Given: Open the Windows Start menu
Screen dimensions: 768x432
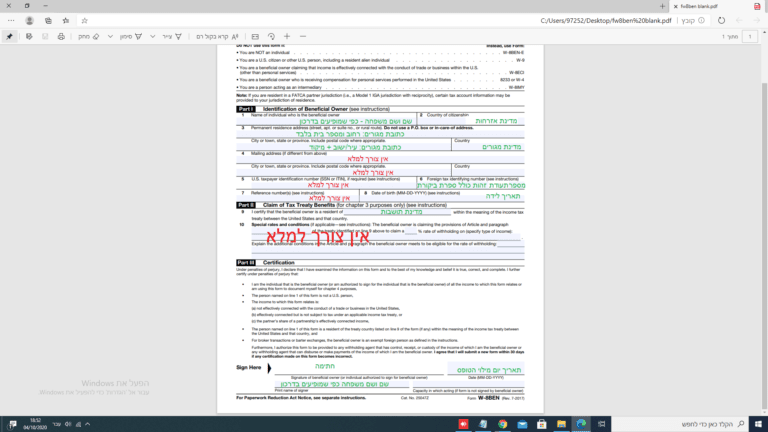Looking at the screenshot, I should 758,424.
